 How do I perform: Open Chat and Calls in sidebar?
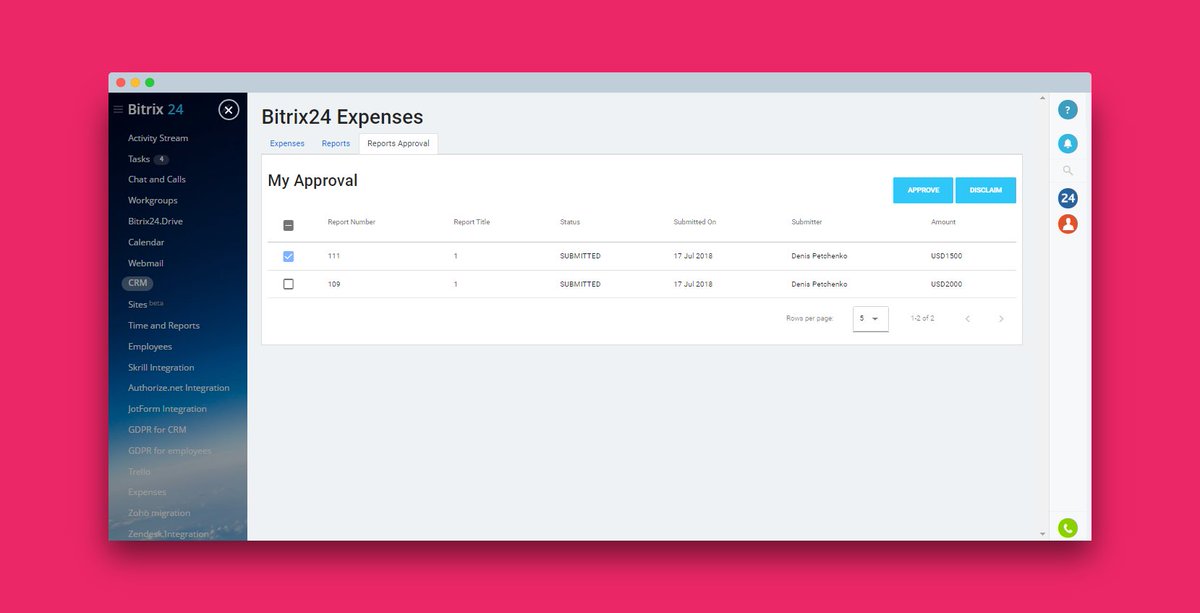coord(157,179)
